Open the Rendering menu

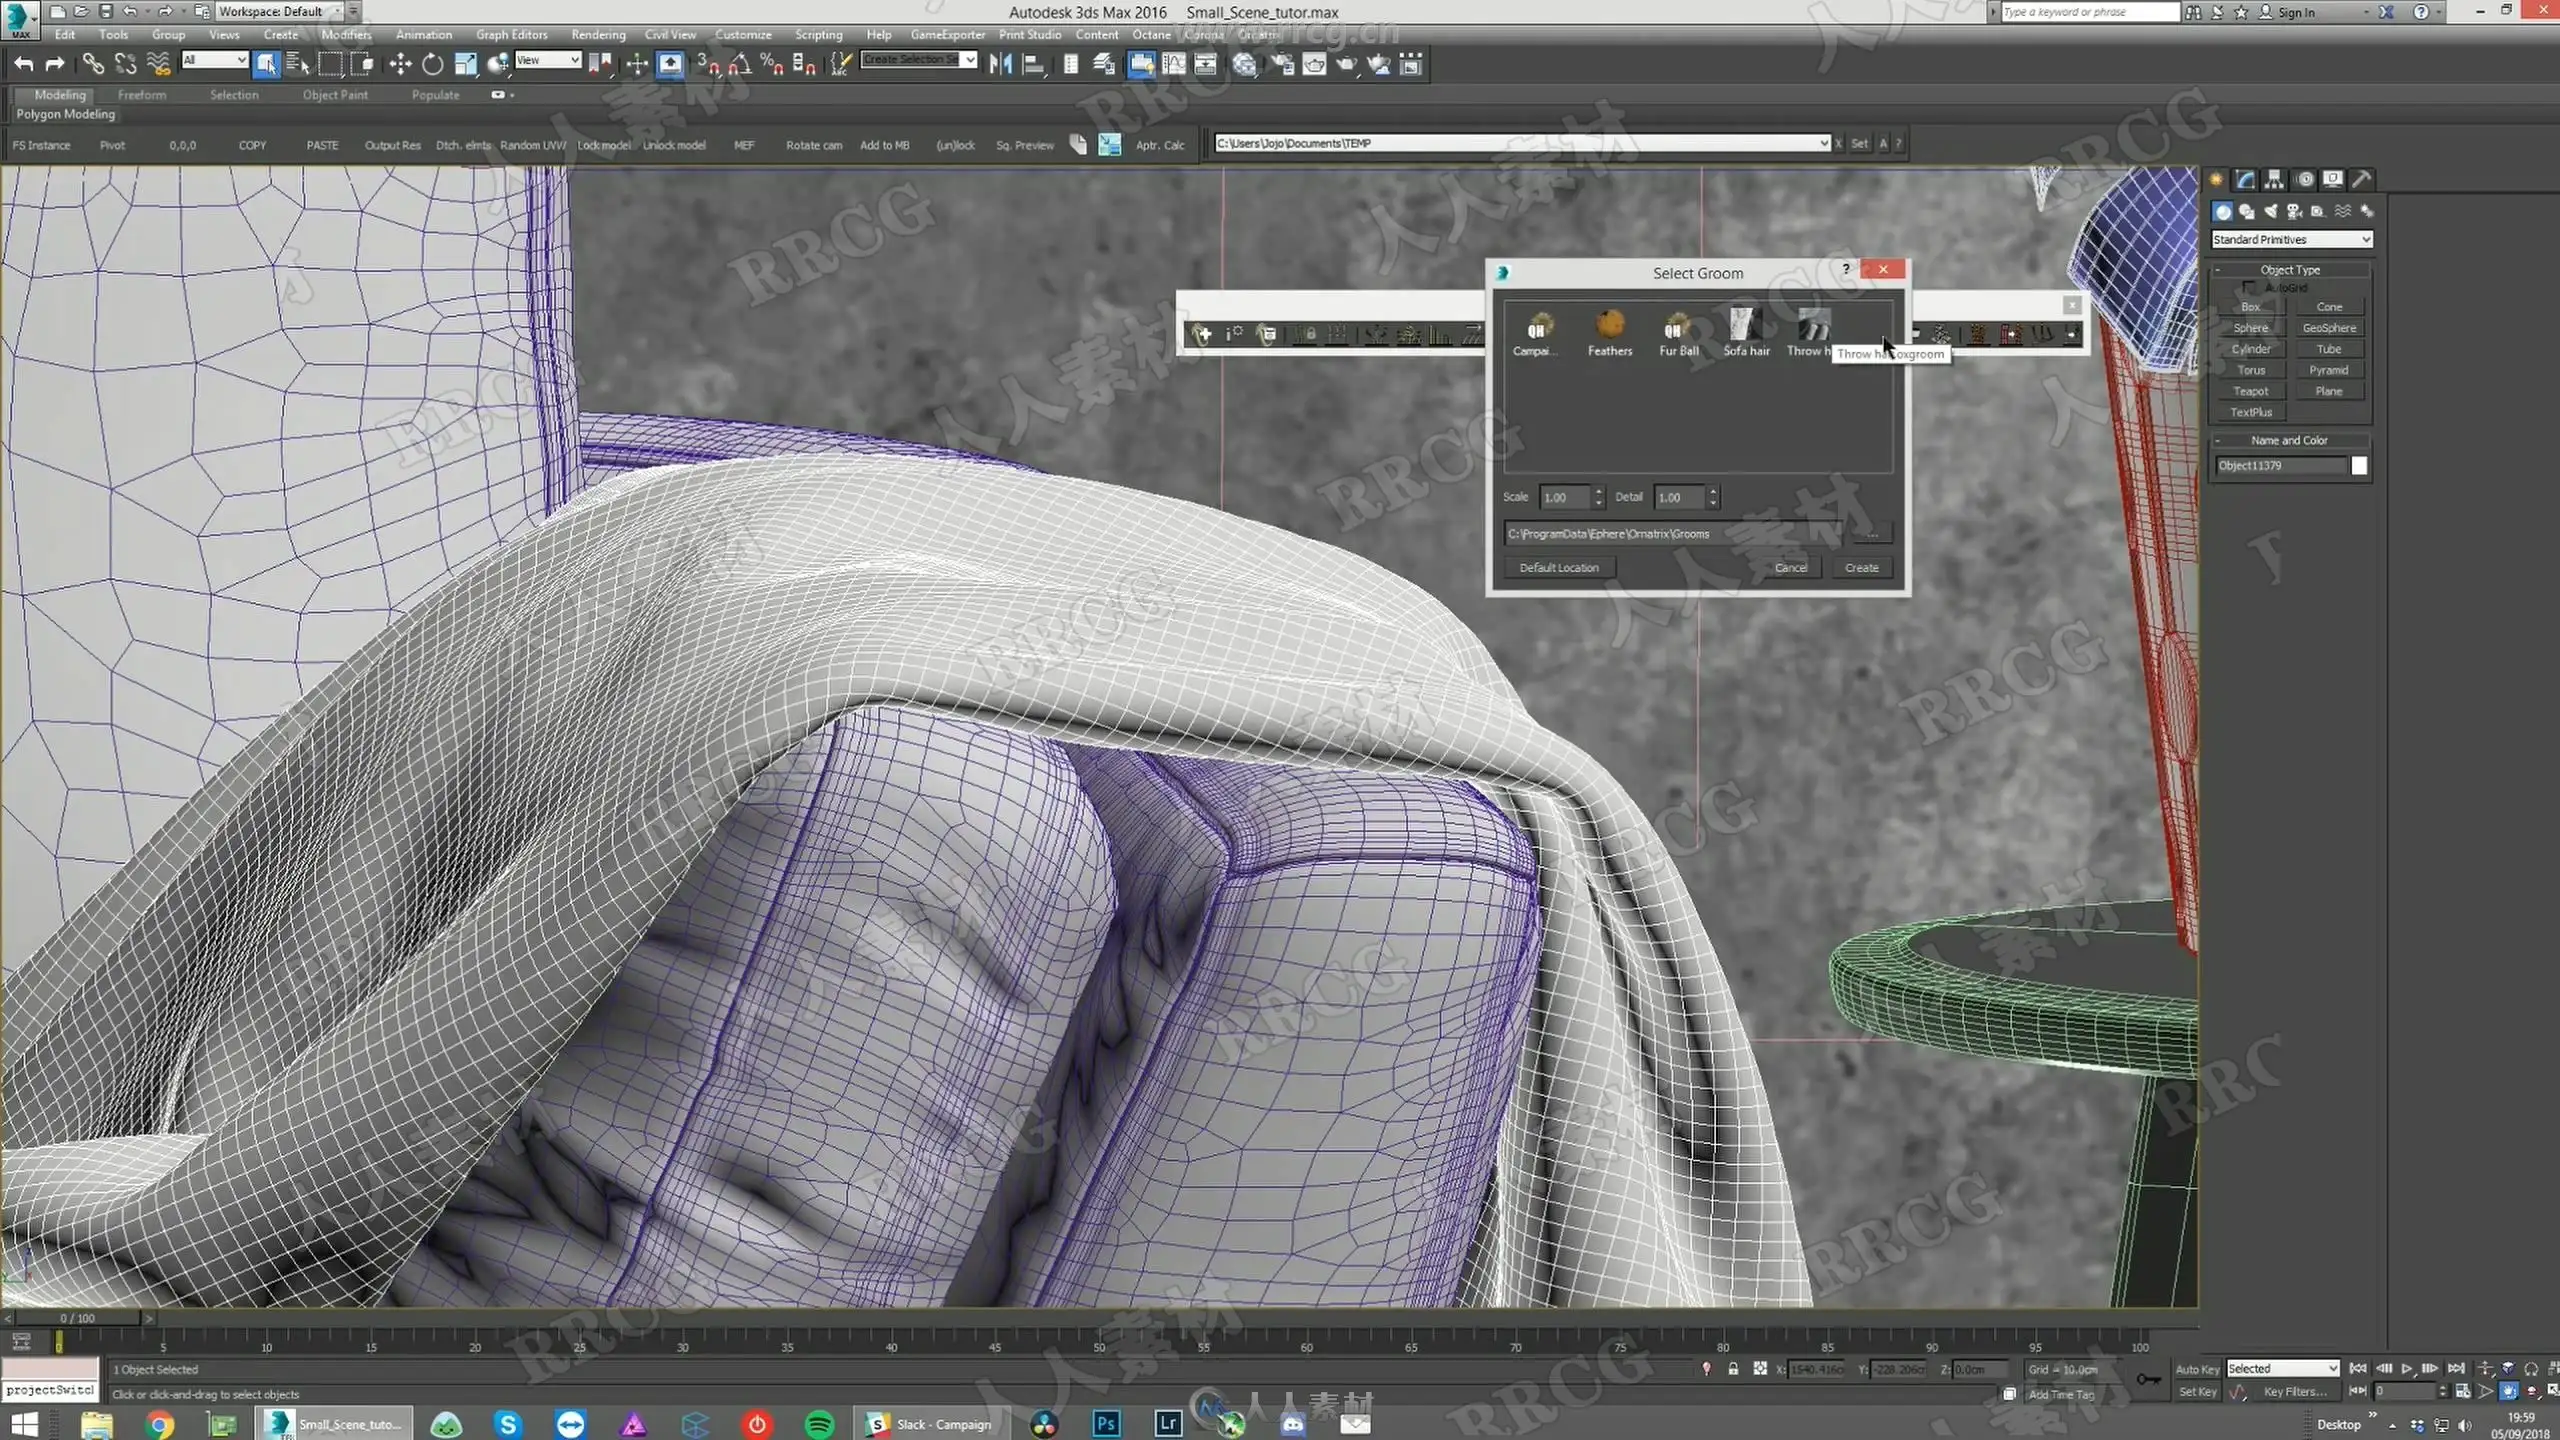tap(597, 34)
